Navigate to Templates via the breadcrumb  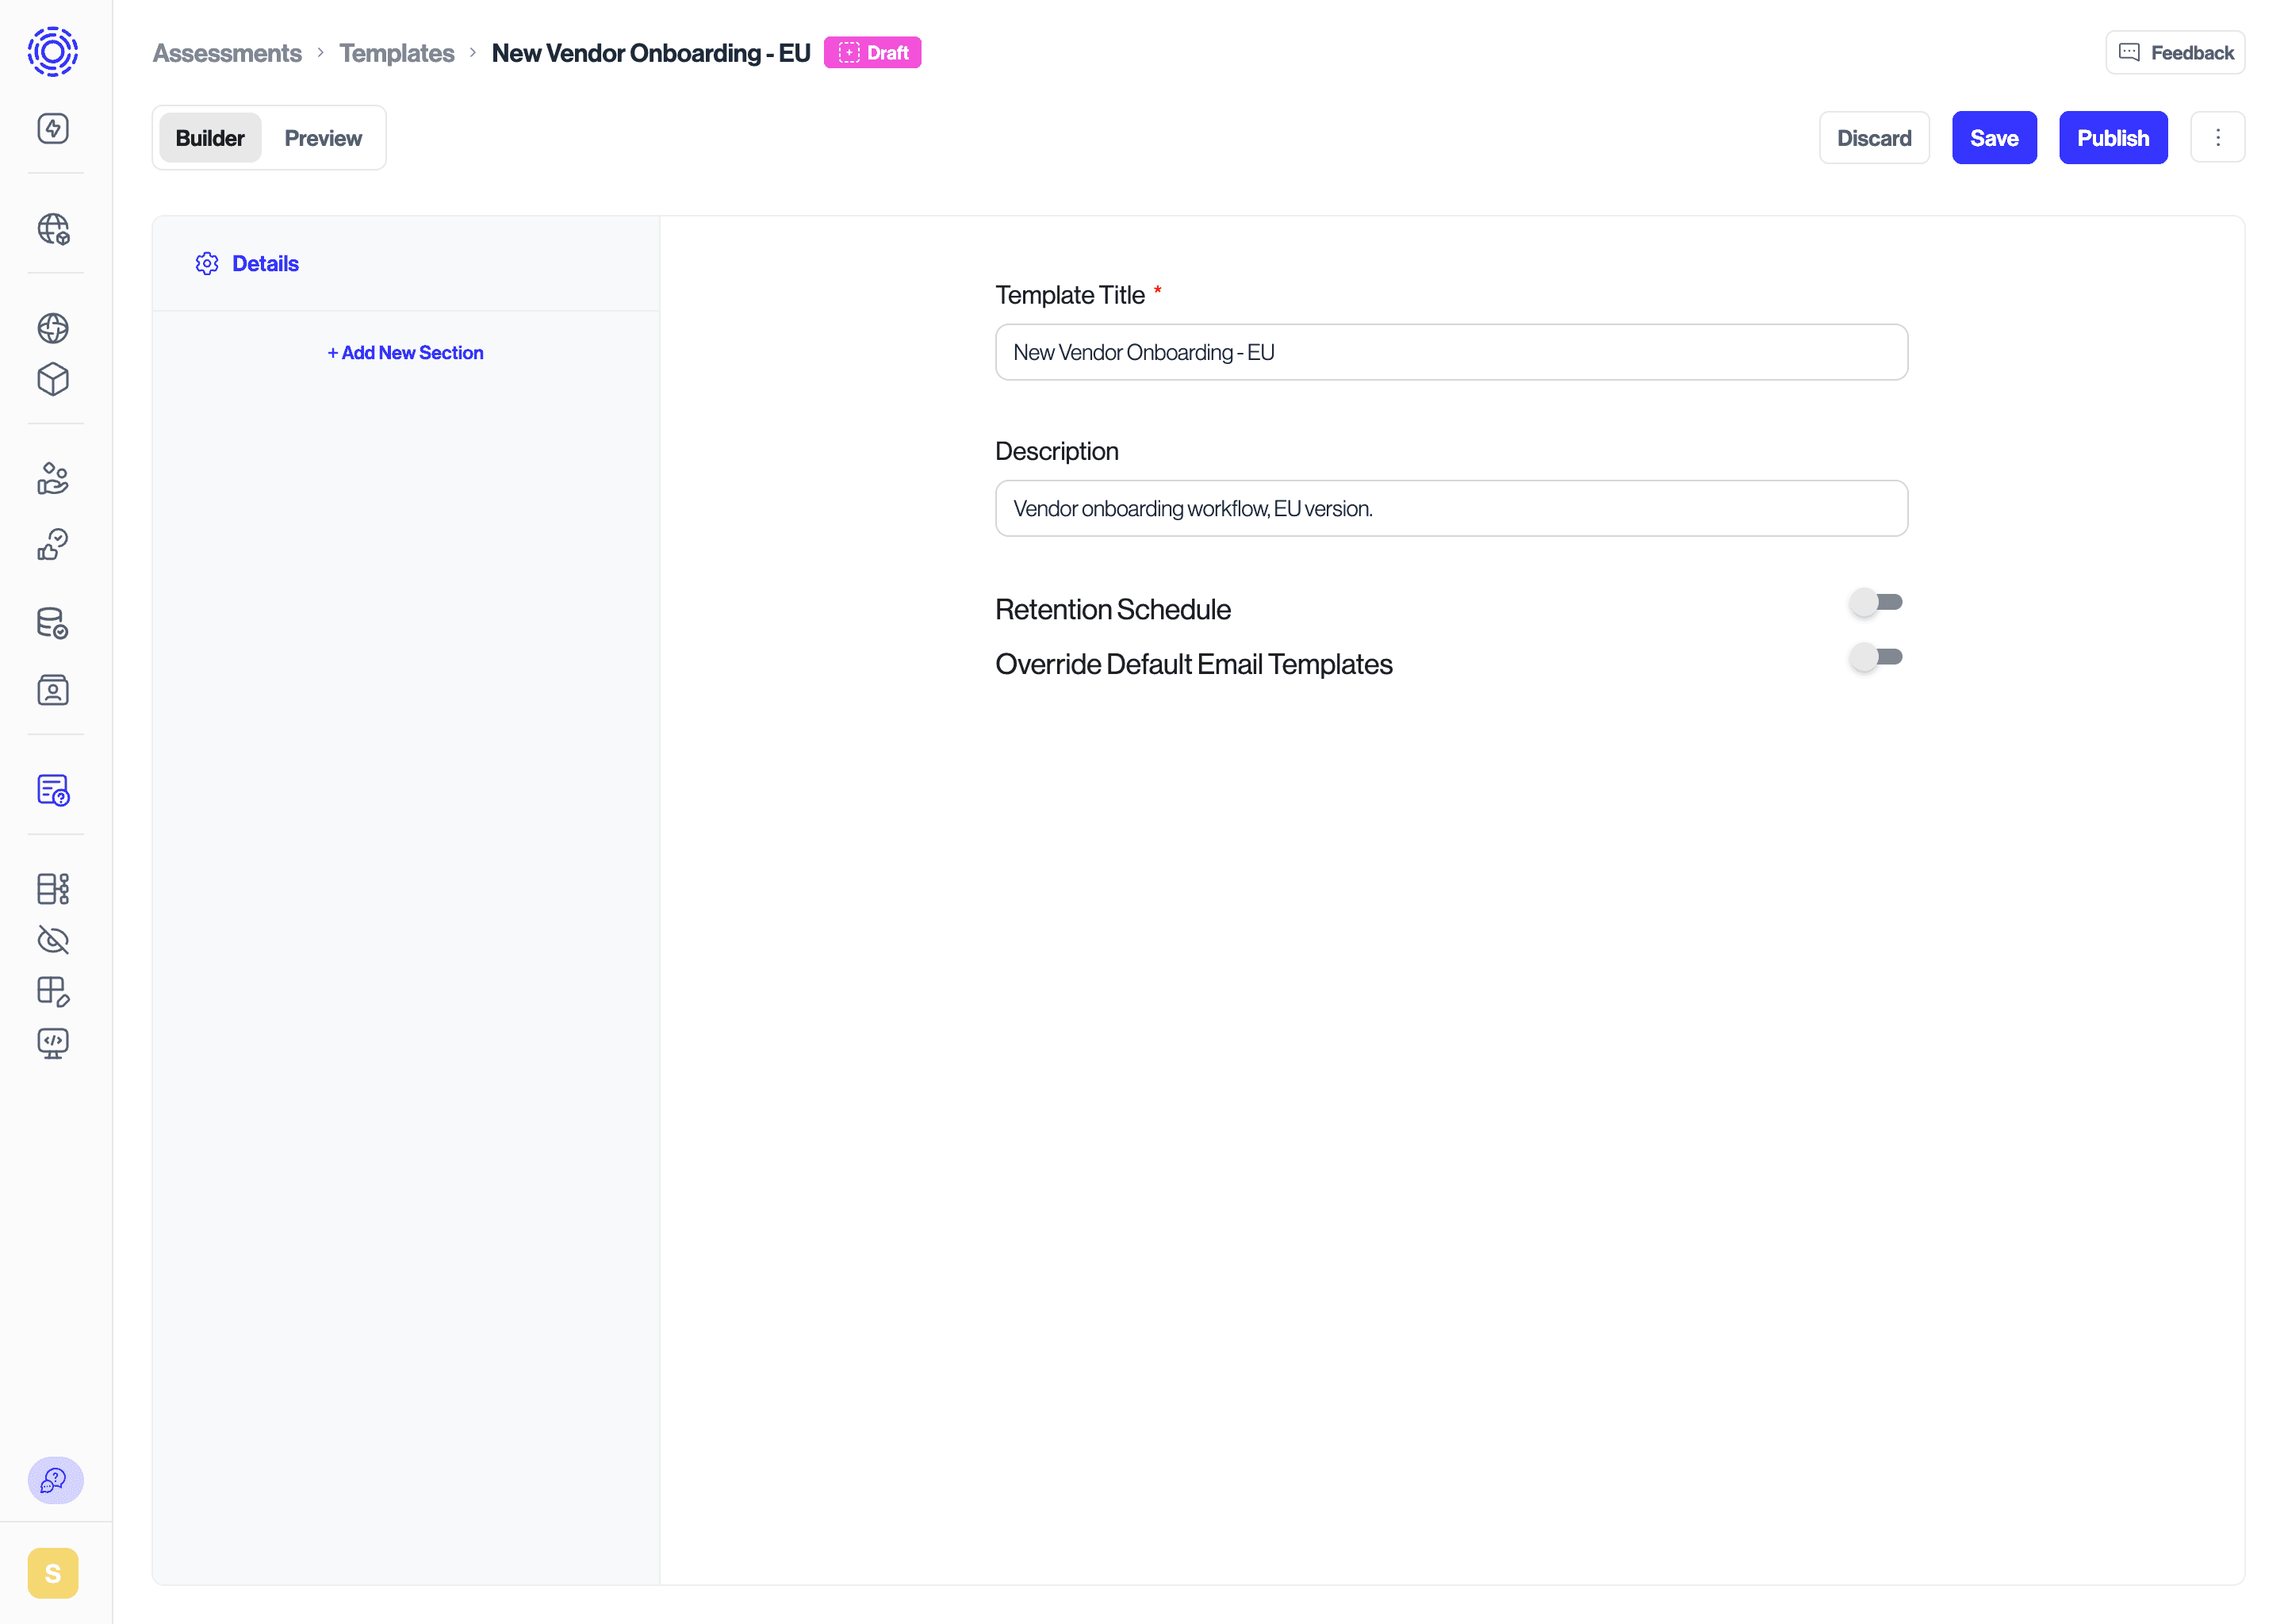point(396,52)
